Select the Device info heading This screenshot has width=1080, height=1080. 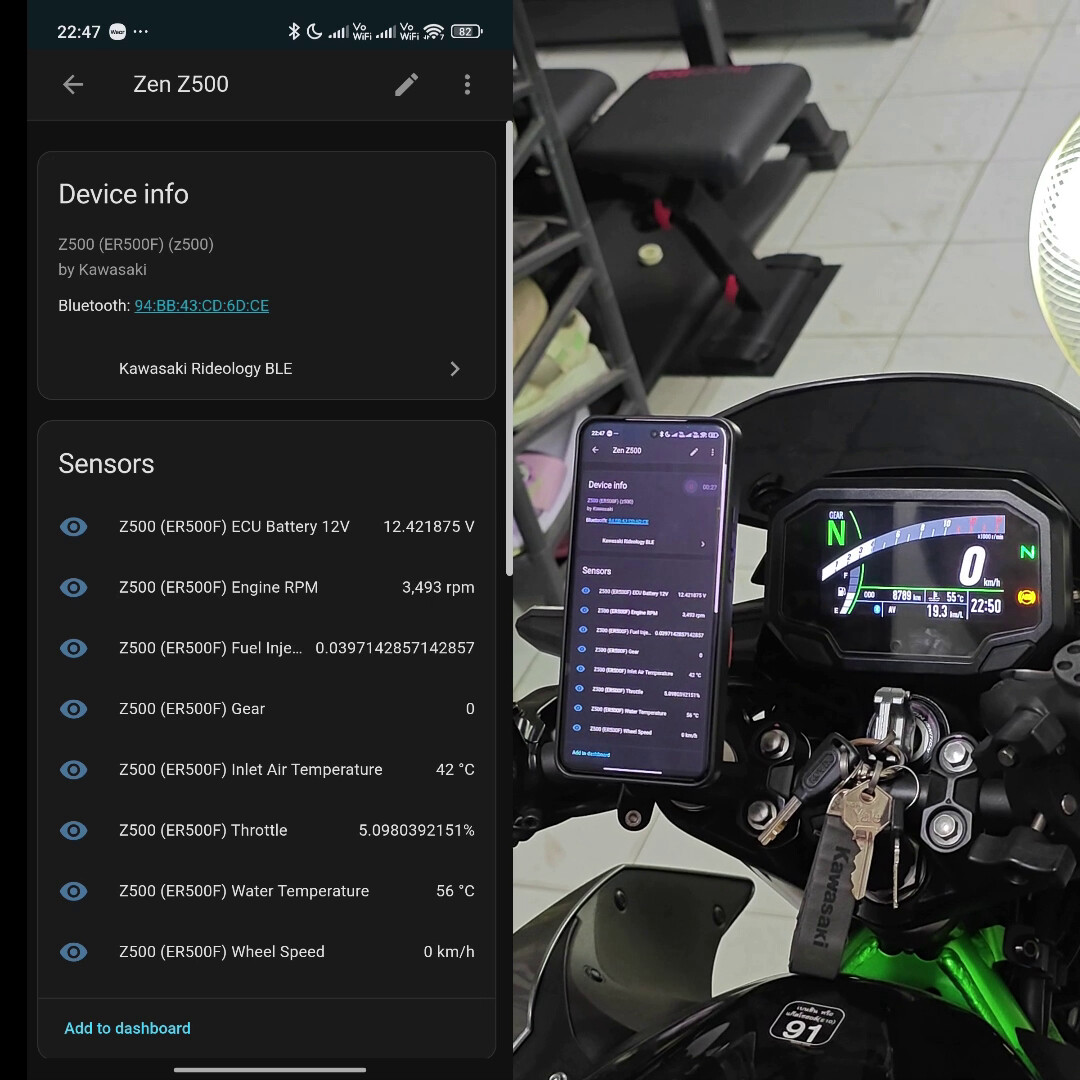click(123, 194)
